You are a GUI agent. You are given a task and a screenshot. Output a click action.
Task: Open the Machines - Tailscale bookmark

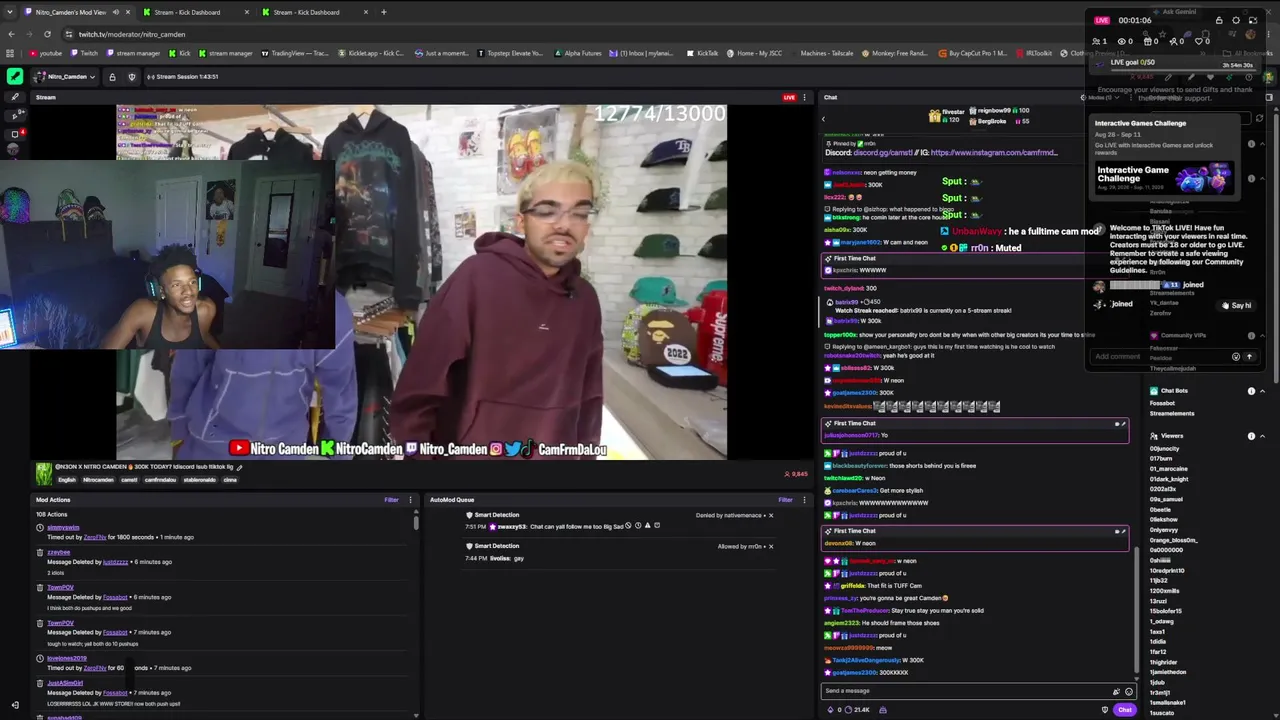822,53
